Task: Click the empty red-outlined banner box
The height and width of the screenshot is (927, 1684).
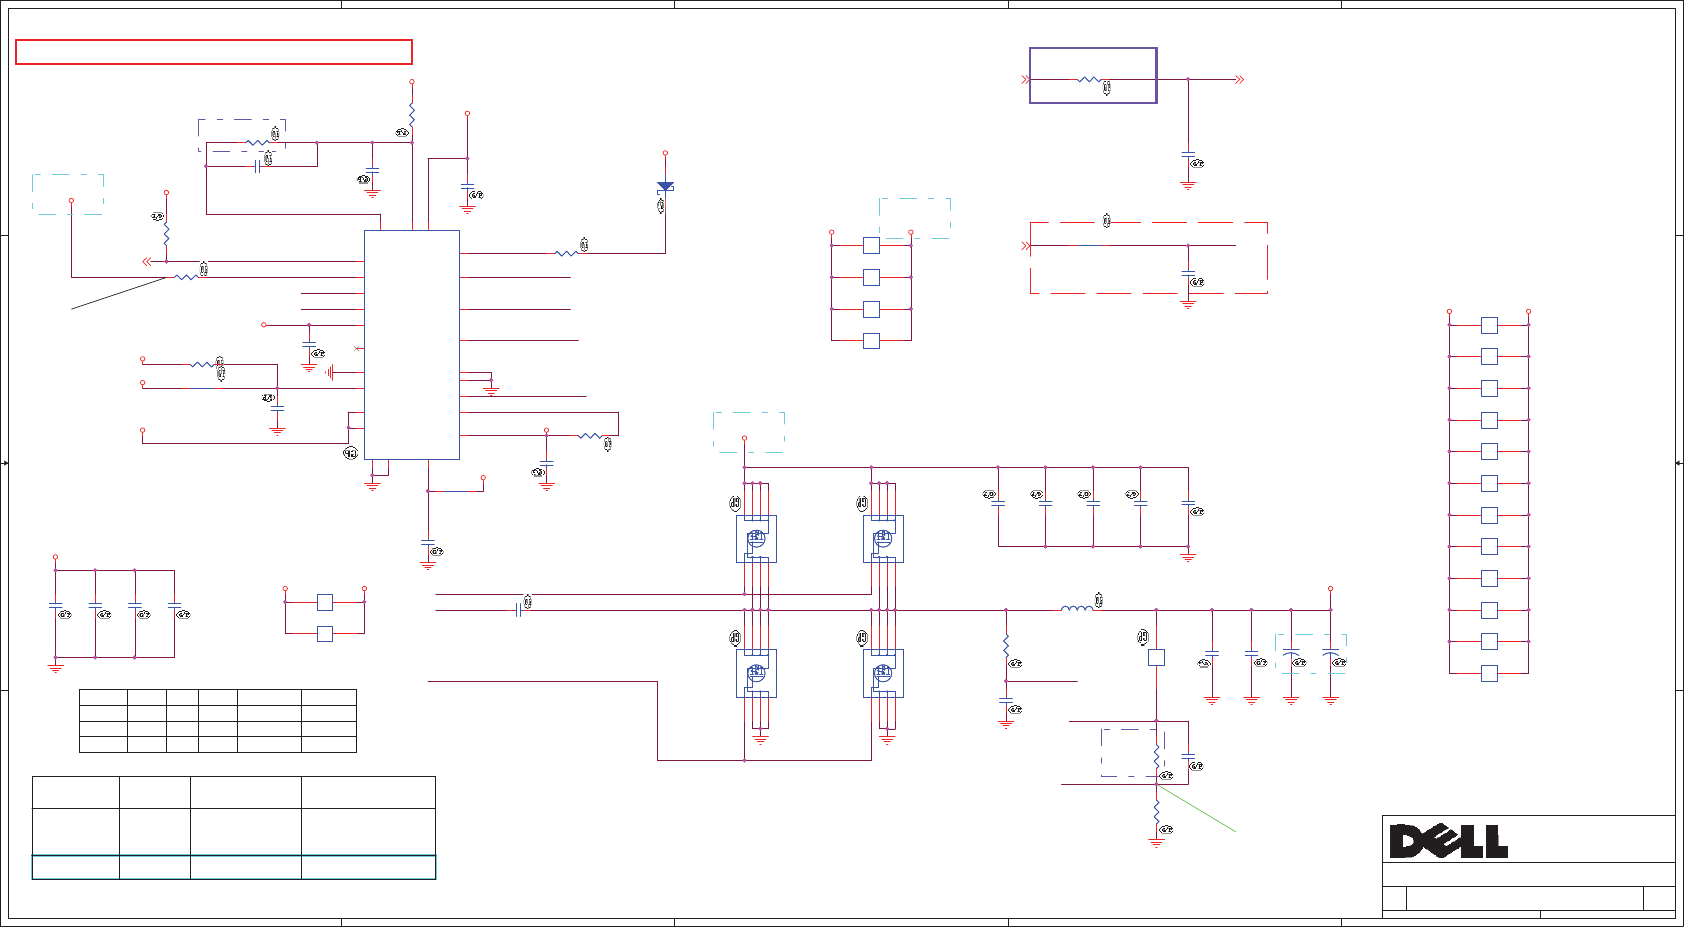Action: point(214,52)
